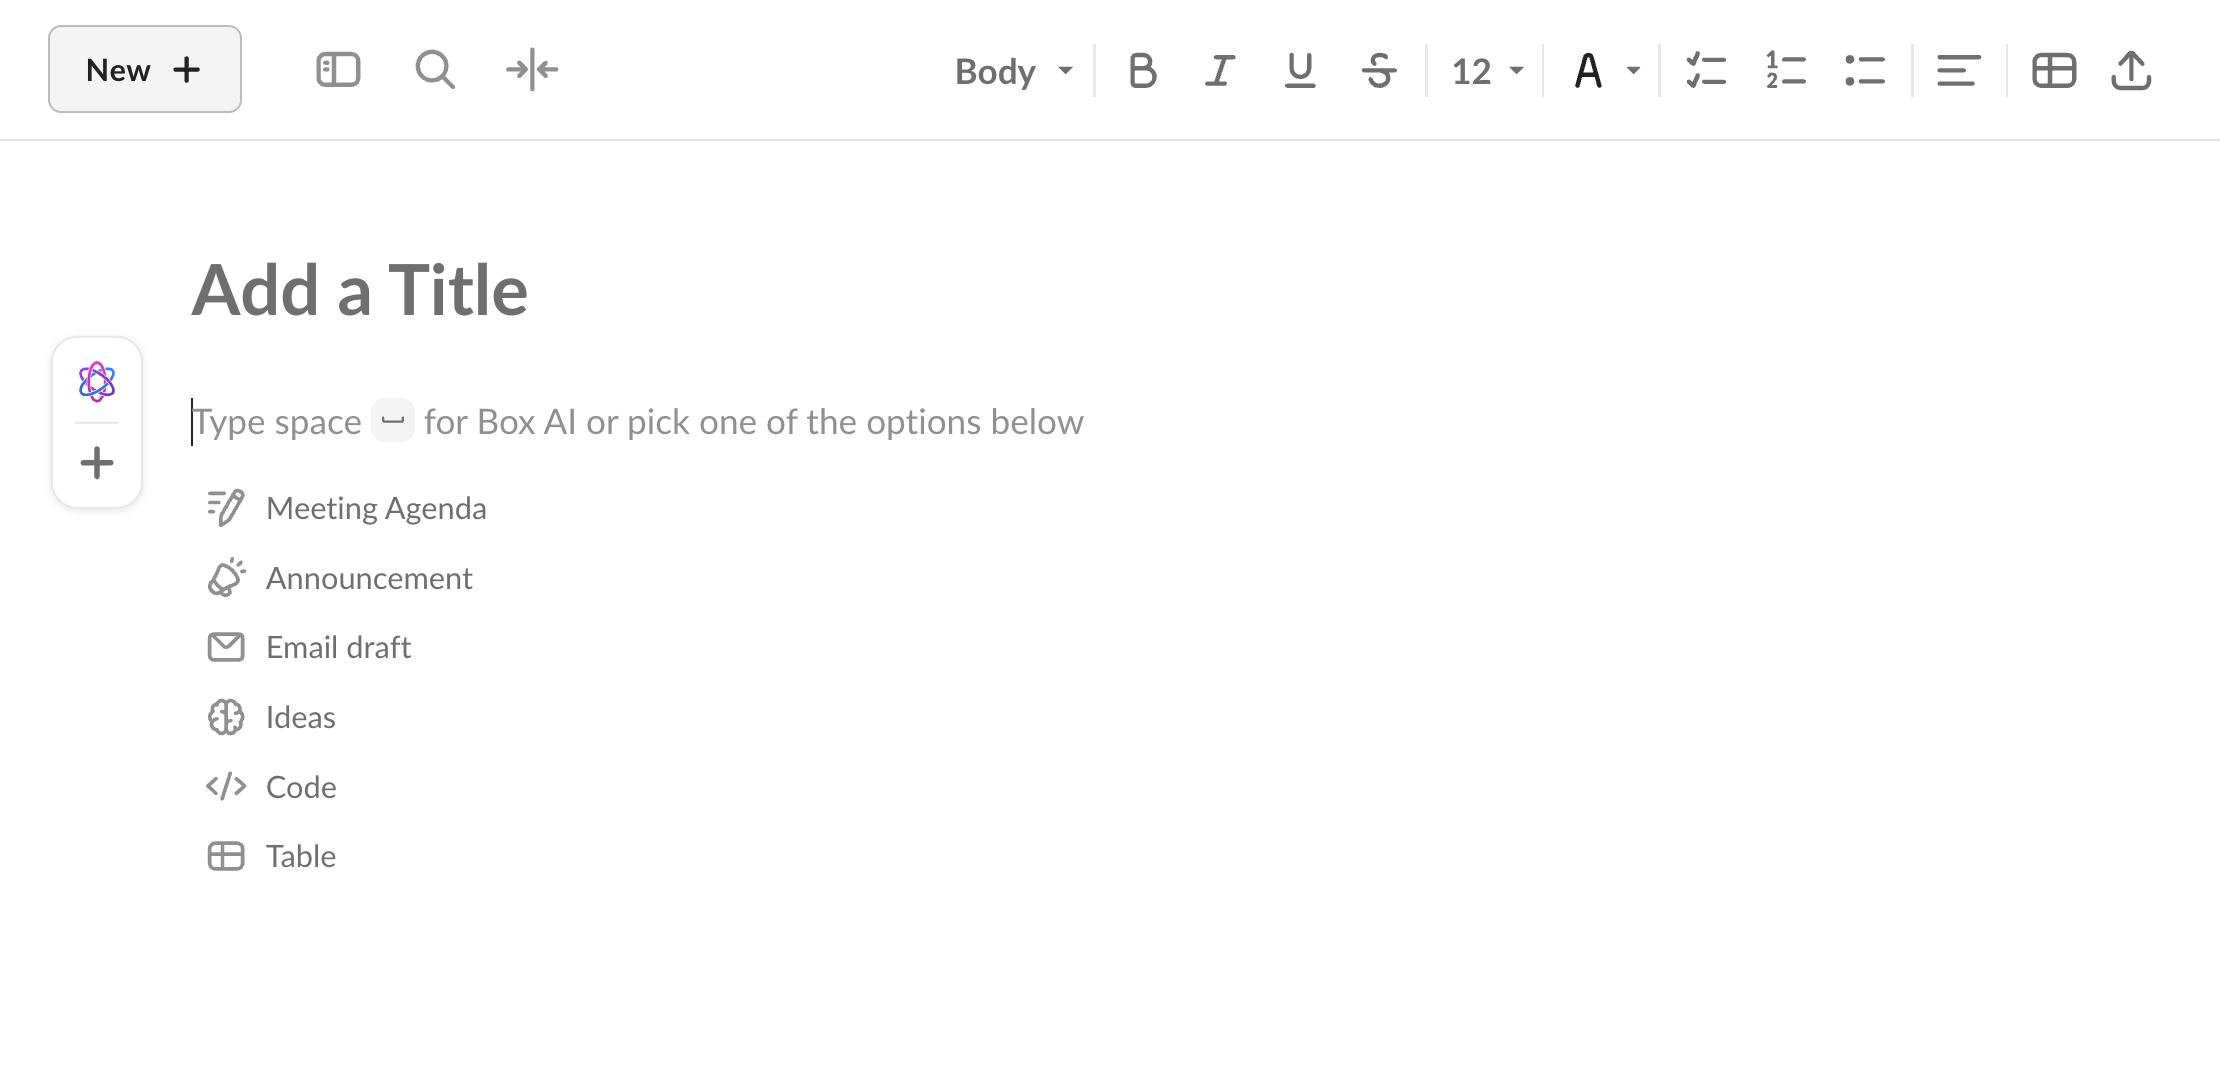Open the font size 12 dropdown
2220x1082 pixels.
tap(1487, 71)
